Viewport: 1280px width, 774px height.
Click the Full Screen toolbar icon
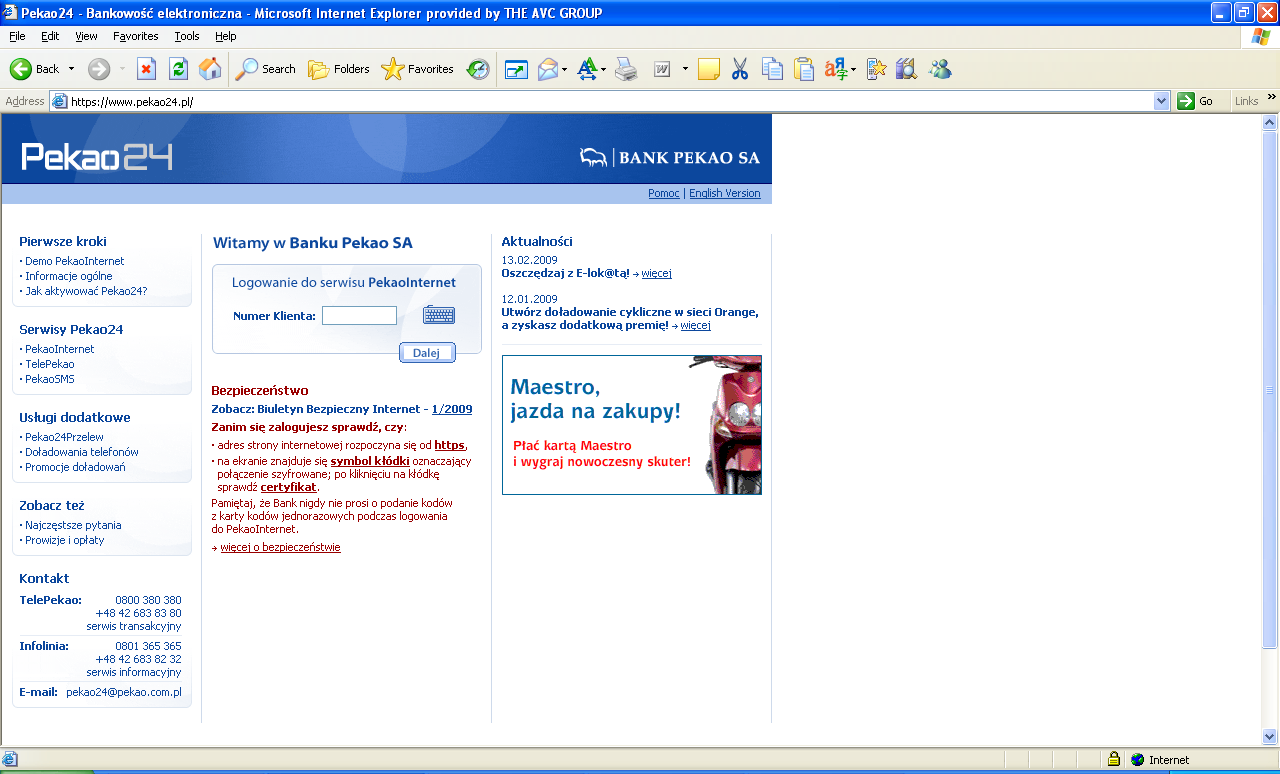tap(516, 69)
